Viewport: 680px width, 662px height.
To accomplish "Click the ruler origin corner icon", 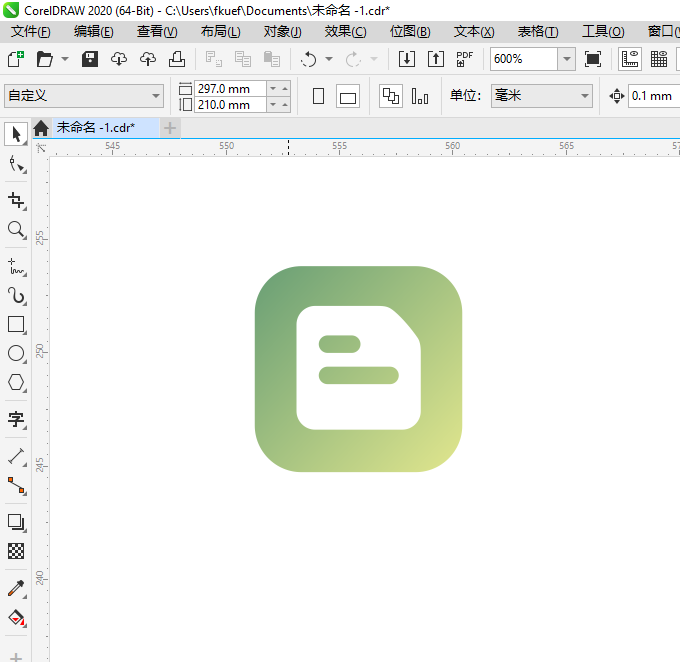I will (41, 148).
